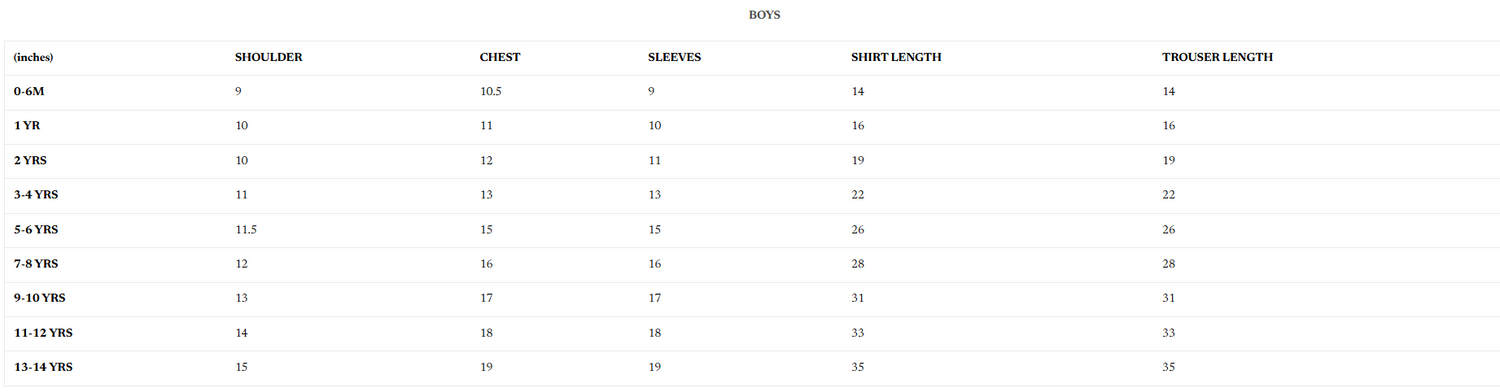Select the 1 YR size row label
This screenshot has height=392, width=1500.
tap(27, 126)
